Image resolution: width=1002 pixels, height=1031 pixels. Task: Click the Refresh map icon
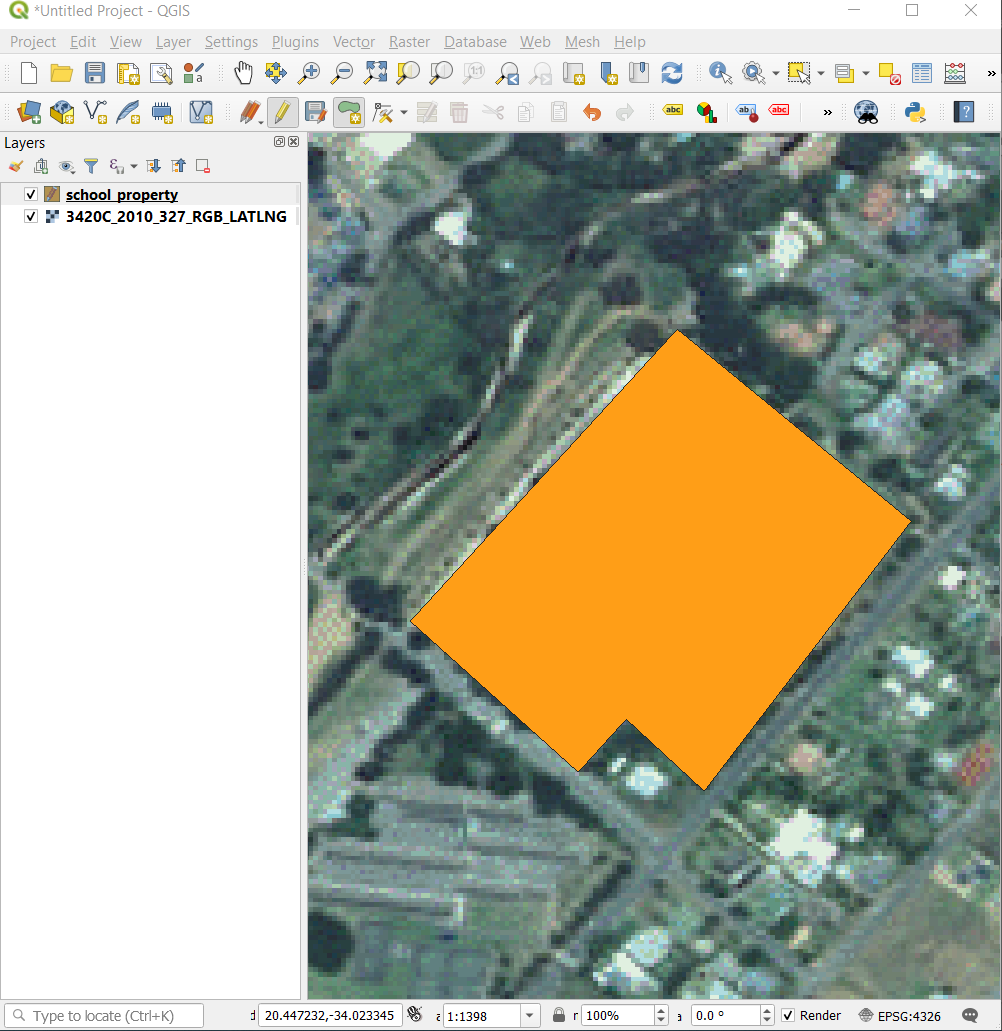[x=672, y=73]
